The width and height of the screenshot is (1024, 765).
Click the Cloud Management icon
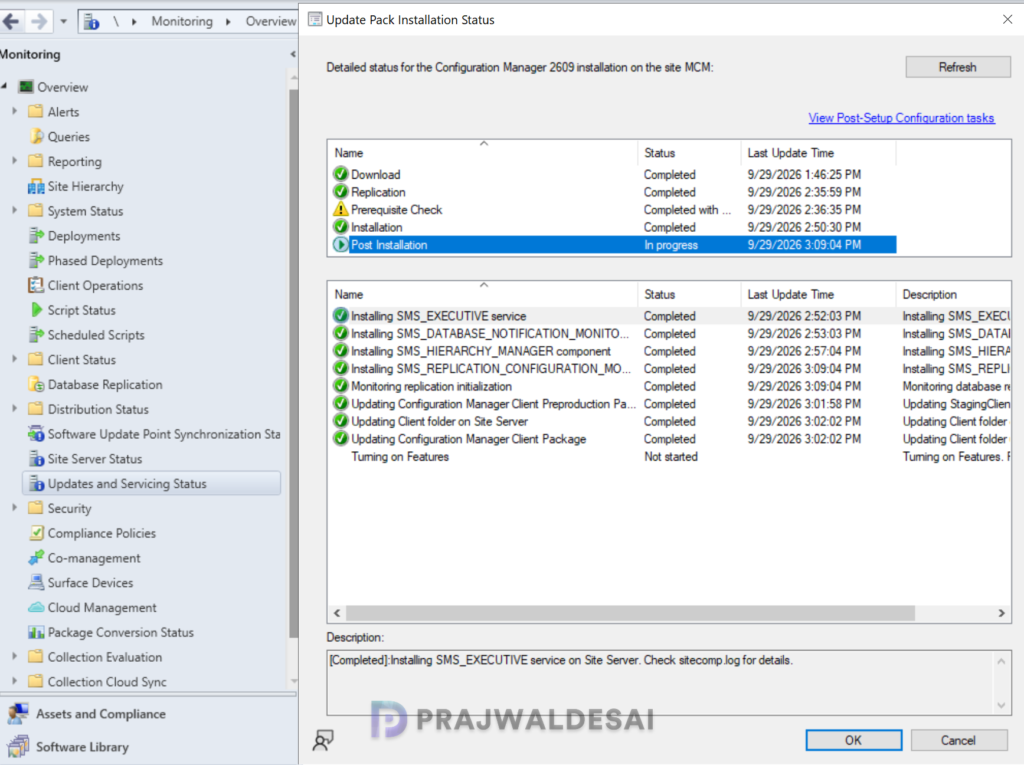[36, 607]
